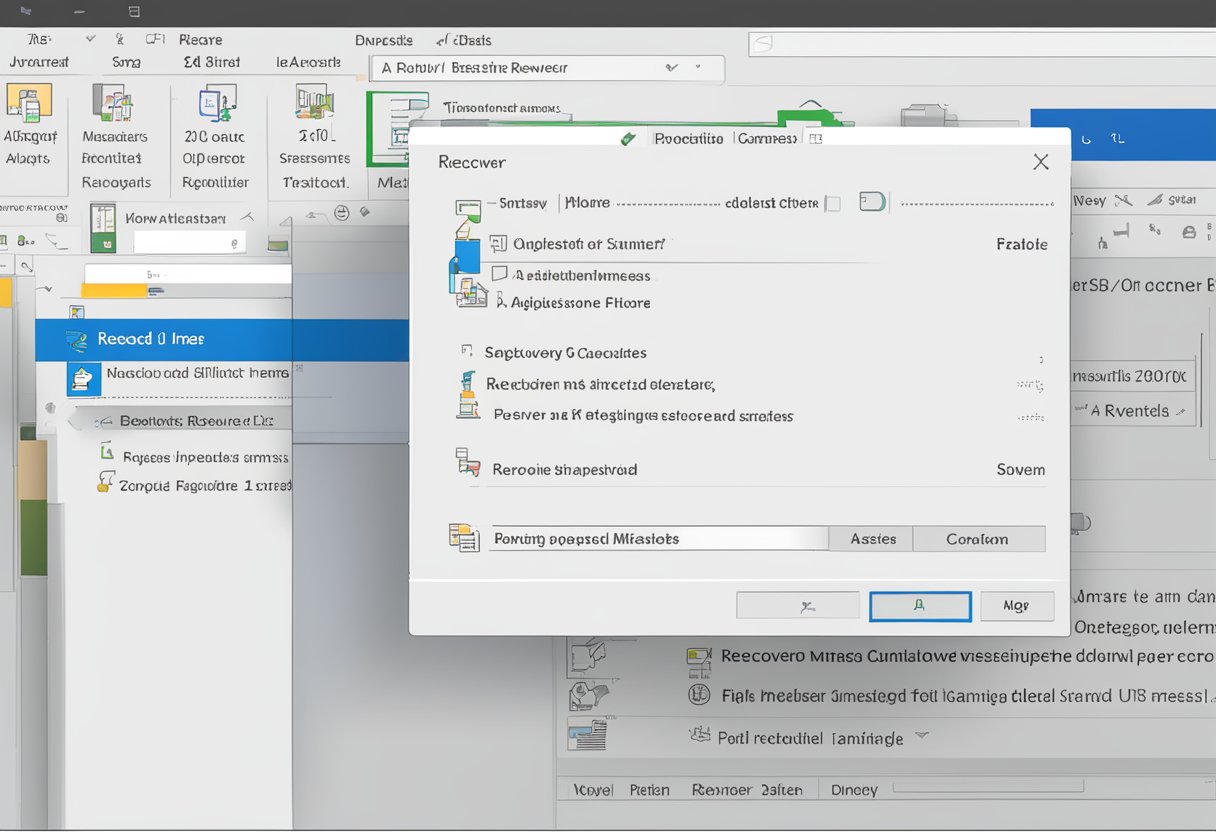This screenshot has height=832, width=1216.
Task: Switch the pill toggle in the Recover dialog
Action: coord(871,201)
